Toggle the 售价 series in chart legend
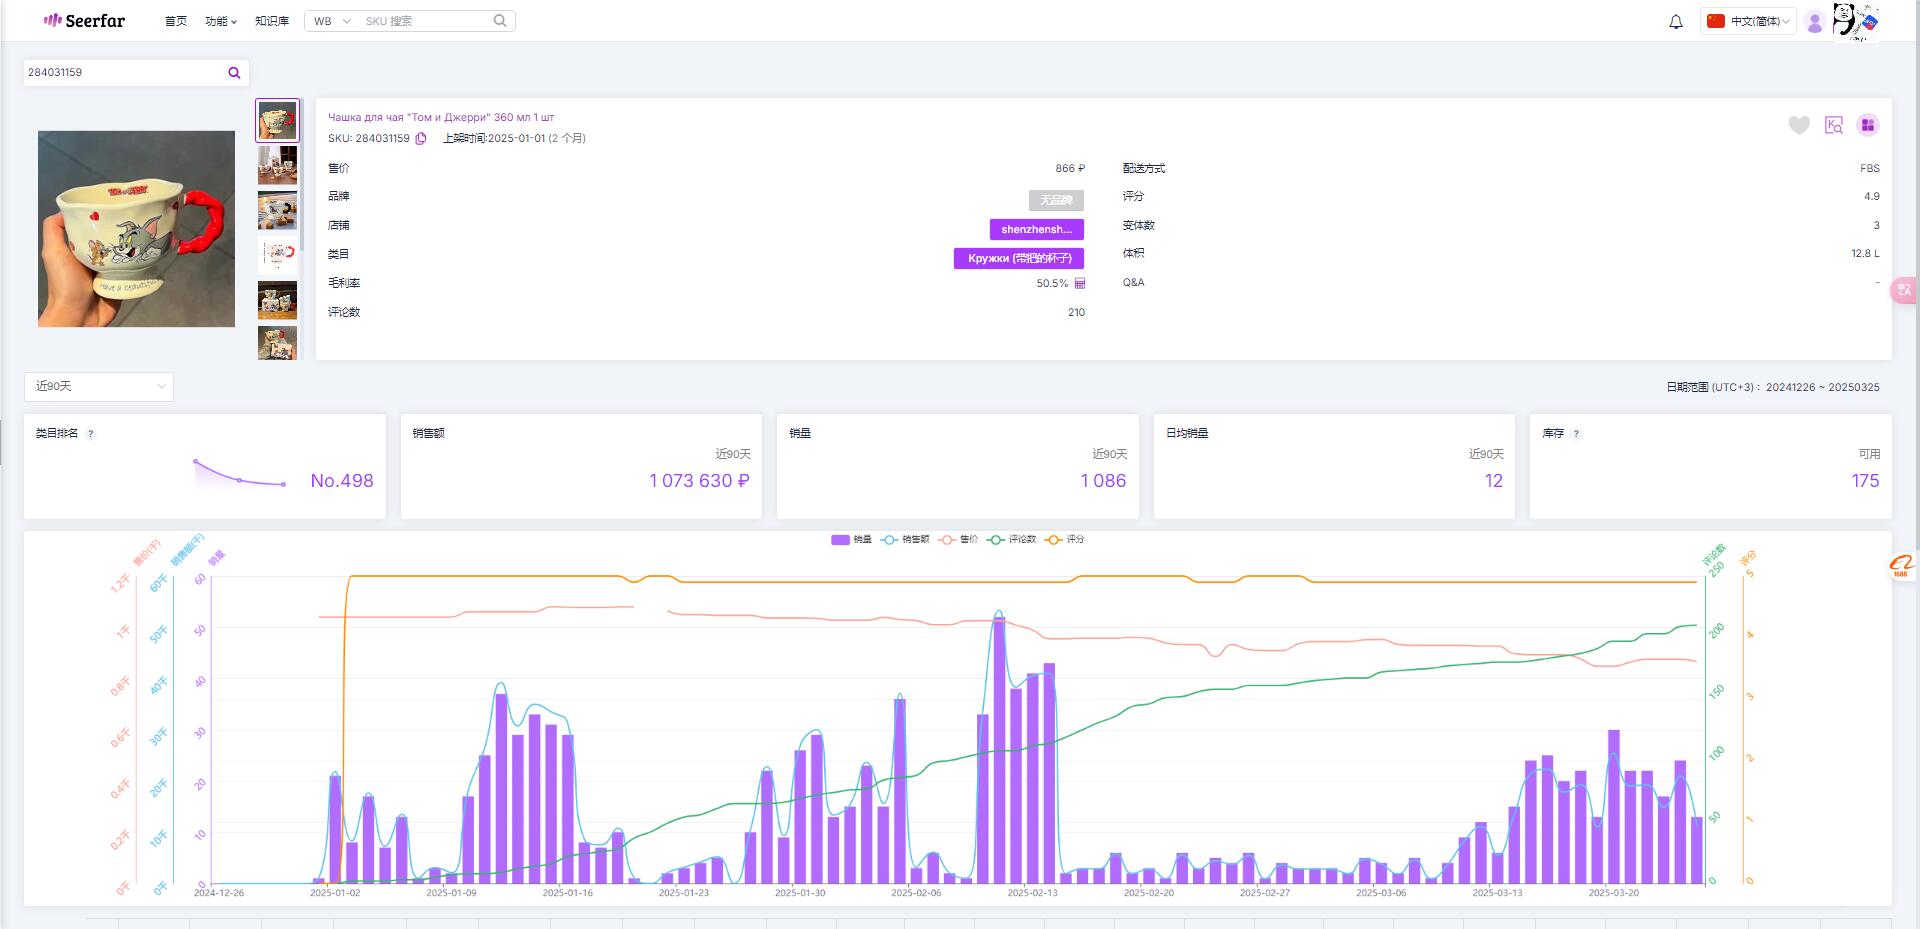Viewport: 1920px width, 929px height. (959, 539)
